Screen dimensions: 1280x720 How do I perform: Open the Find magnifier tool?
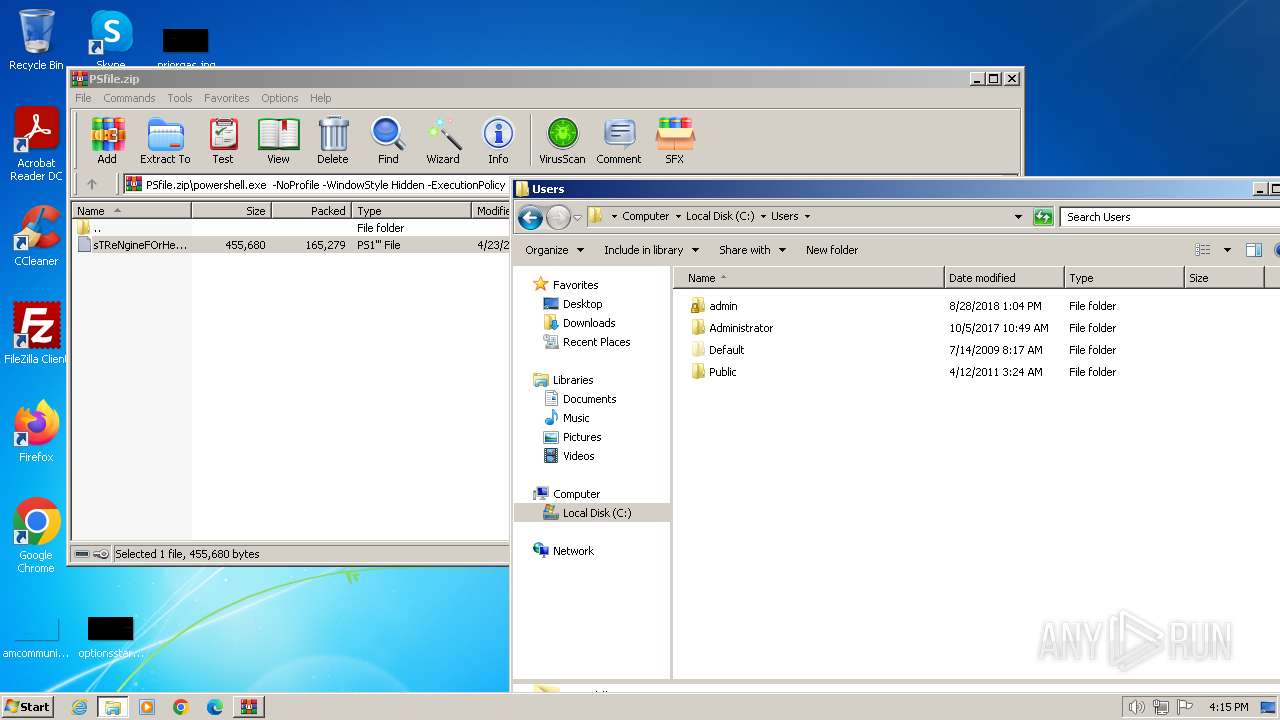(x=388, y=140)
